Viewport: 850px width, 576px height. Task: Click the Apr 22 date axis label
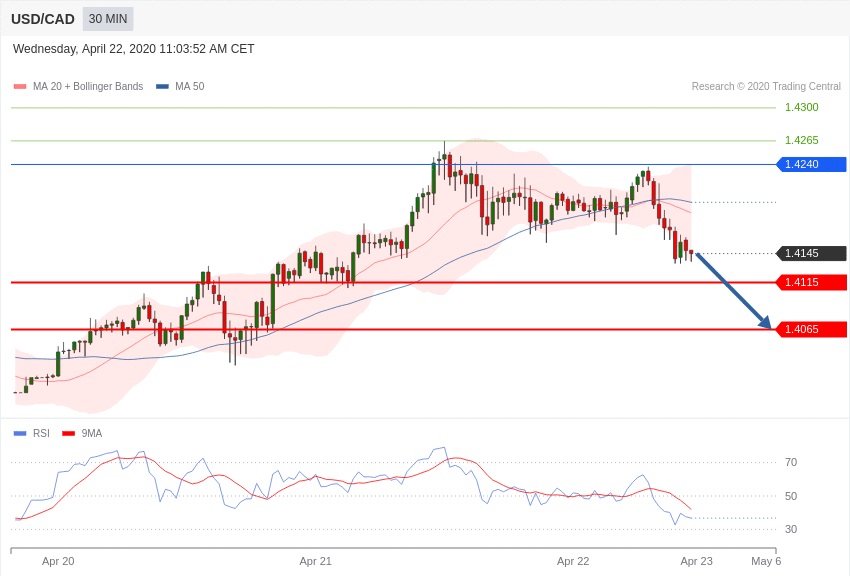573,561
